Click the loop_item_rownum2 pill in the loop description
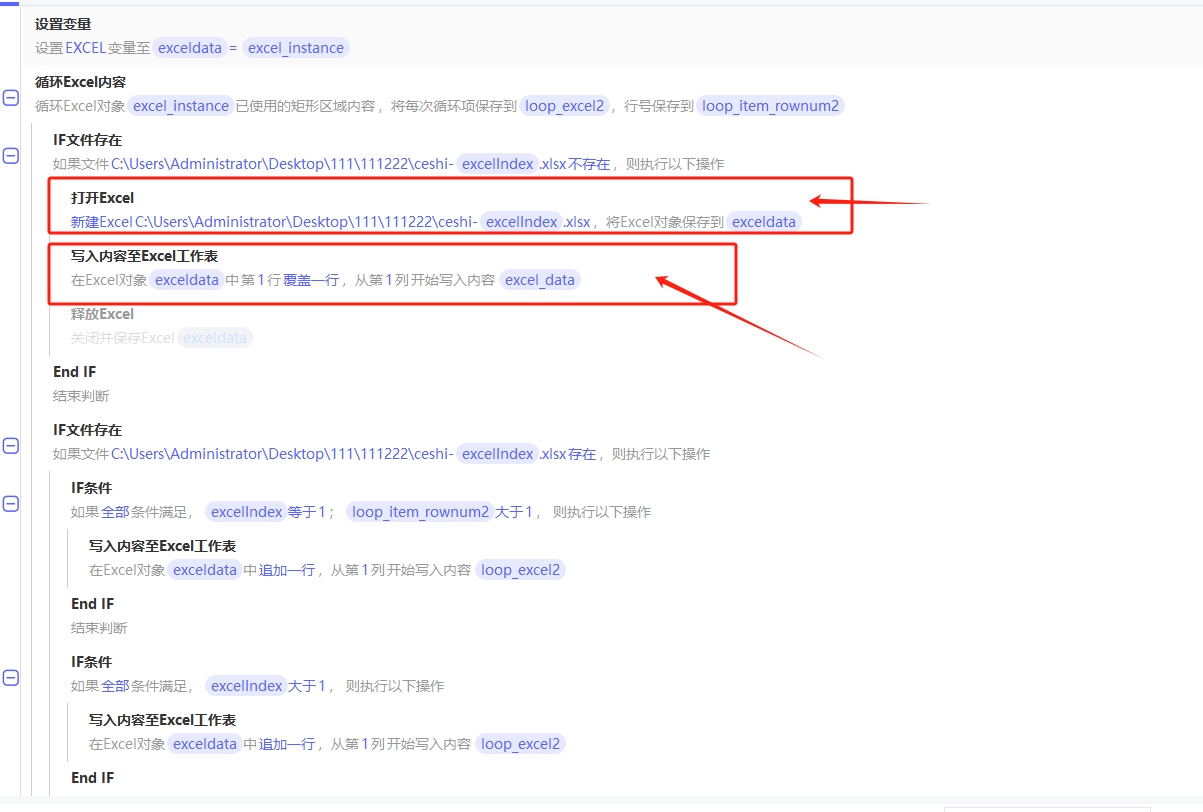Screen dimensions: 1203x812 click(x=770, y=106)
